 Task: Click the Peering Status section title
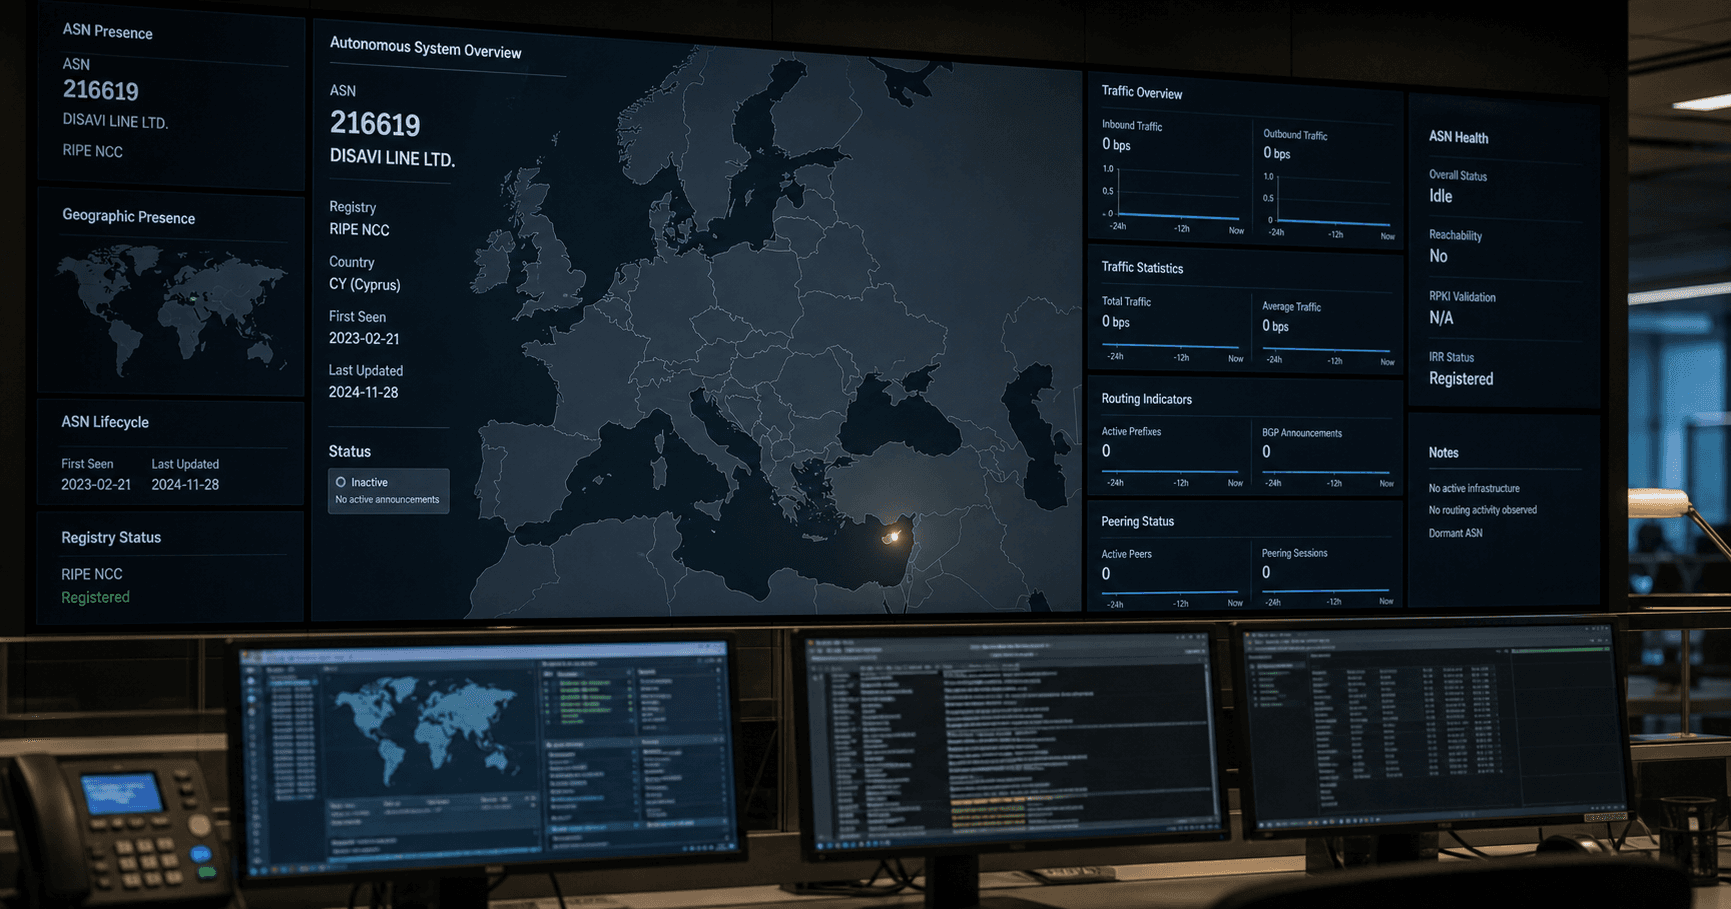point(1137,521)
